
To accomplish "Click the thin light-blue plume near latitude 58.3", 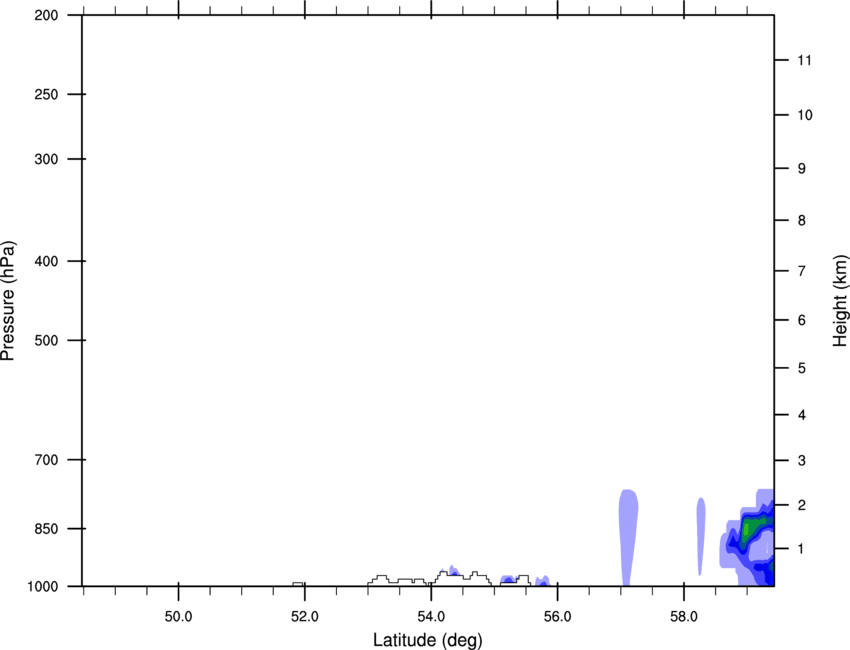I will (x=701, y=536).
